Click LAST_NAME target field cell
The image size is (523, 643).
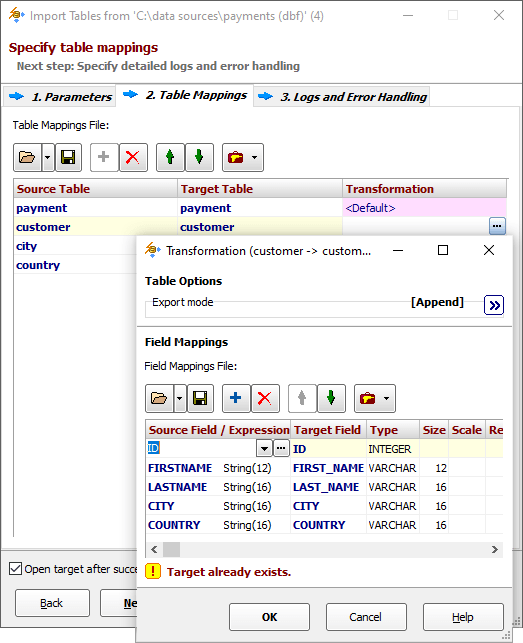pos(328,487)
